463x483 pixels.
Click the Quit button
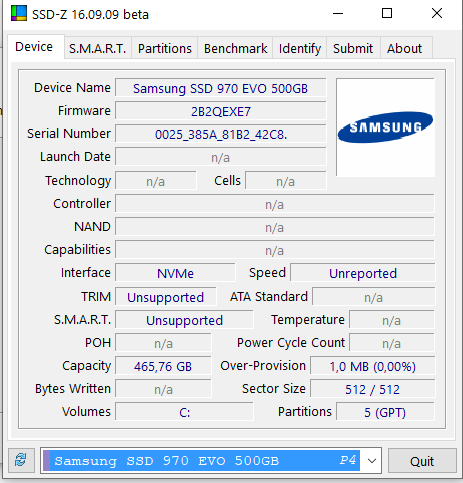(422, 461)
